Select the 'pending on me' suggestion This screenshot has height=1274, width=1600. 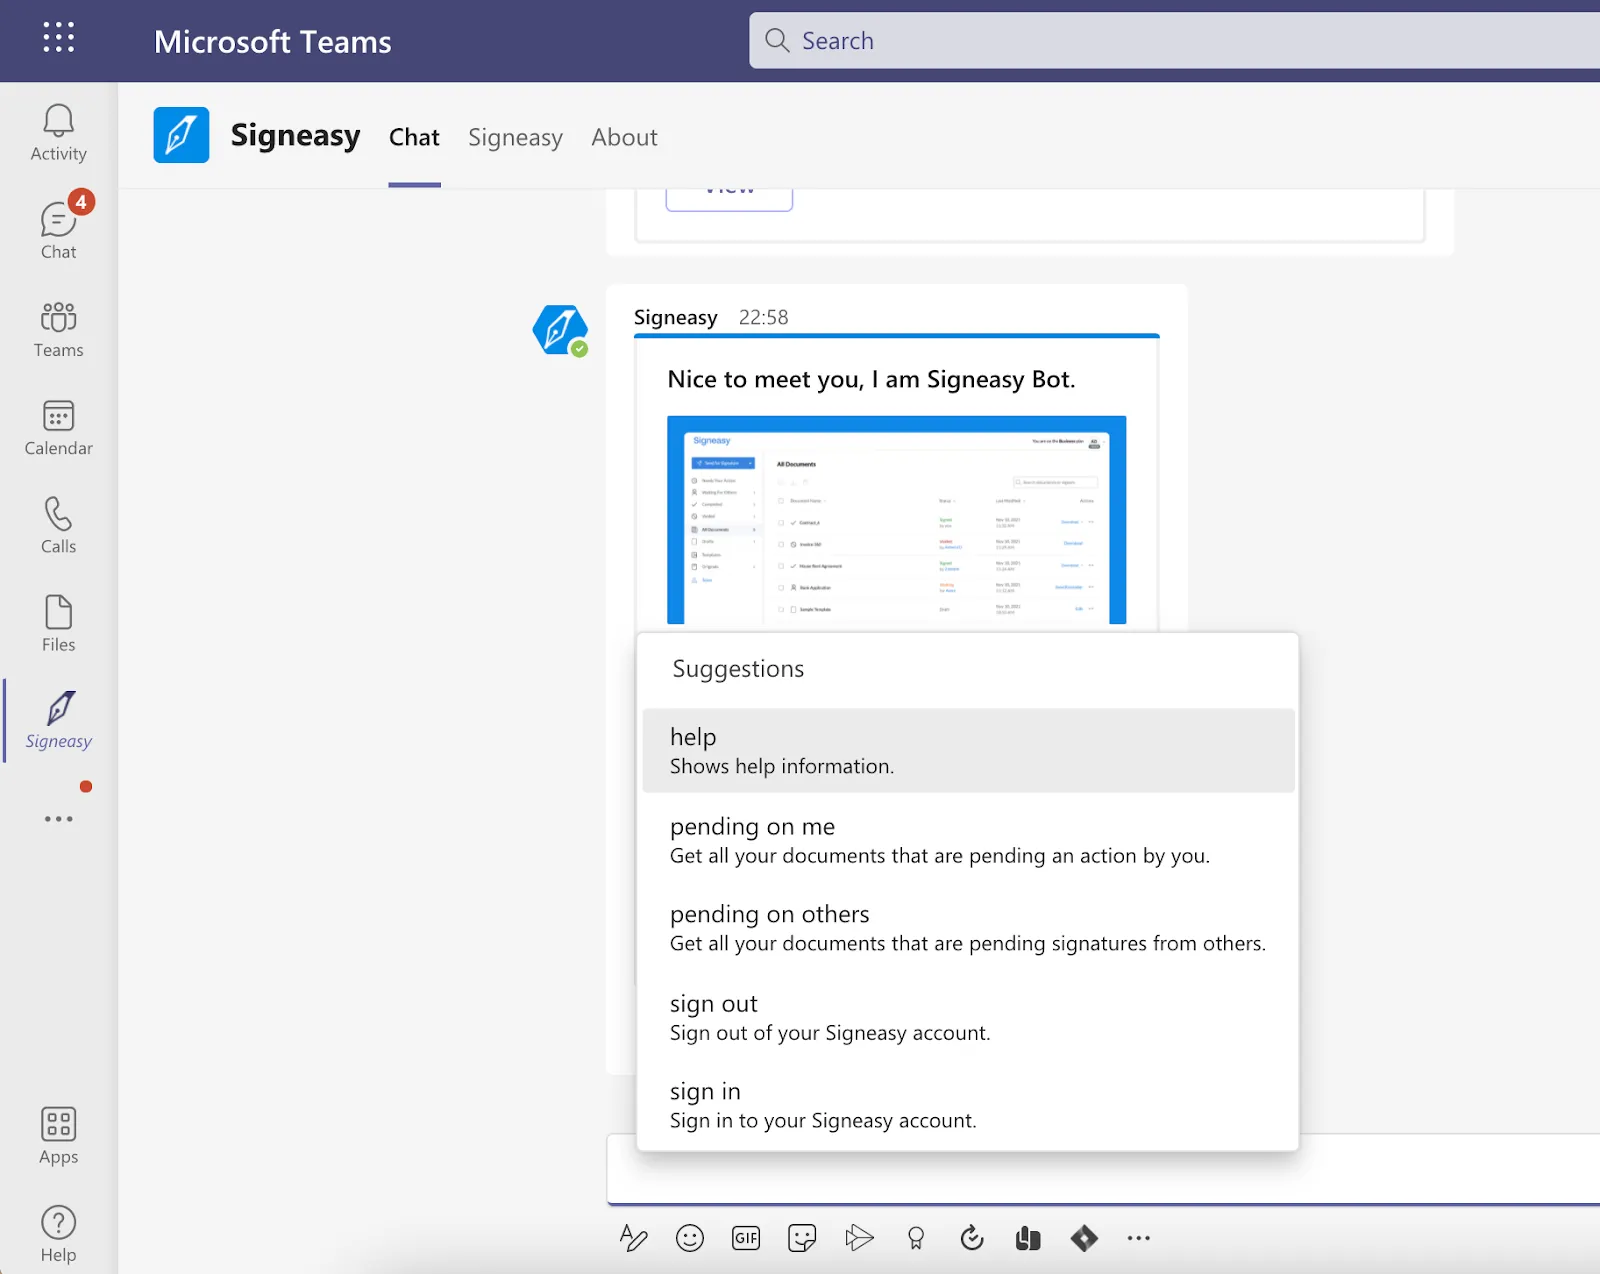[x=968, y=840]
